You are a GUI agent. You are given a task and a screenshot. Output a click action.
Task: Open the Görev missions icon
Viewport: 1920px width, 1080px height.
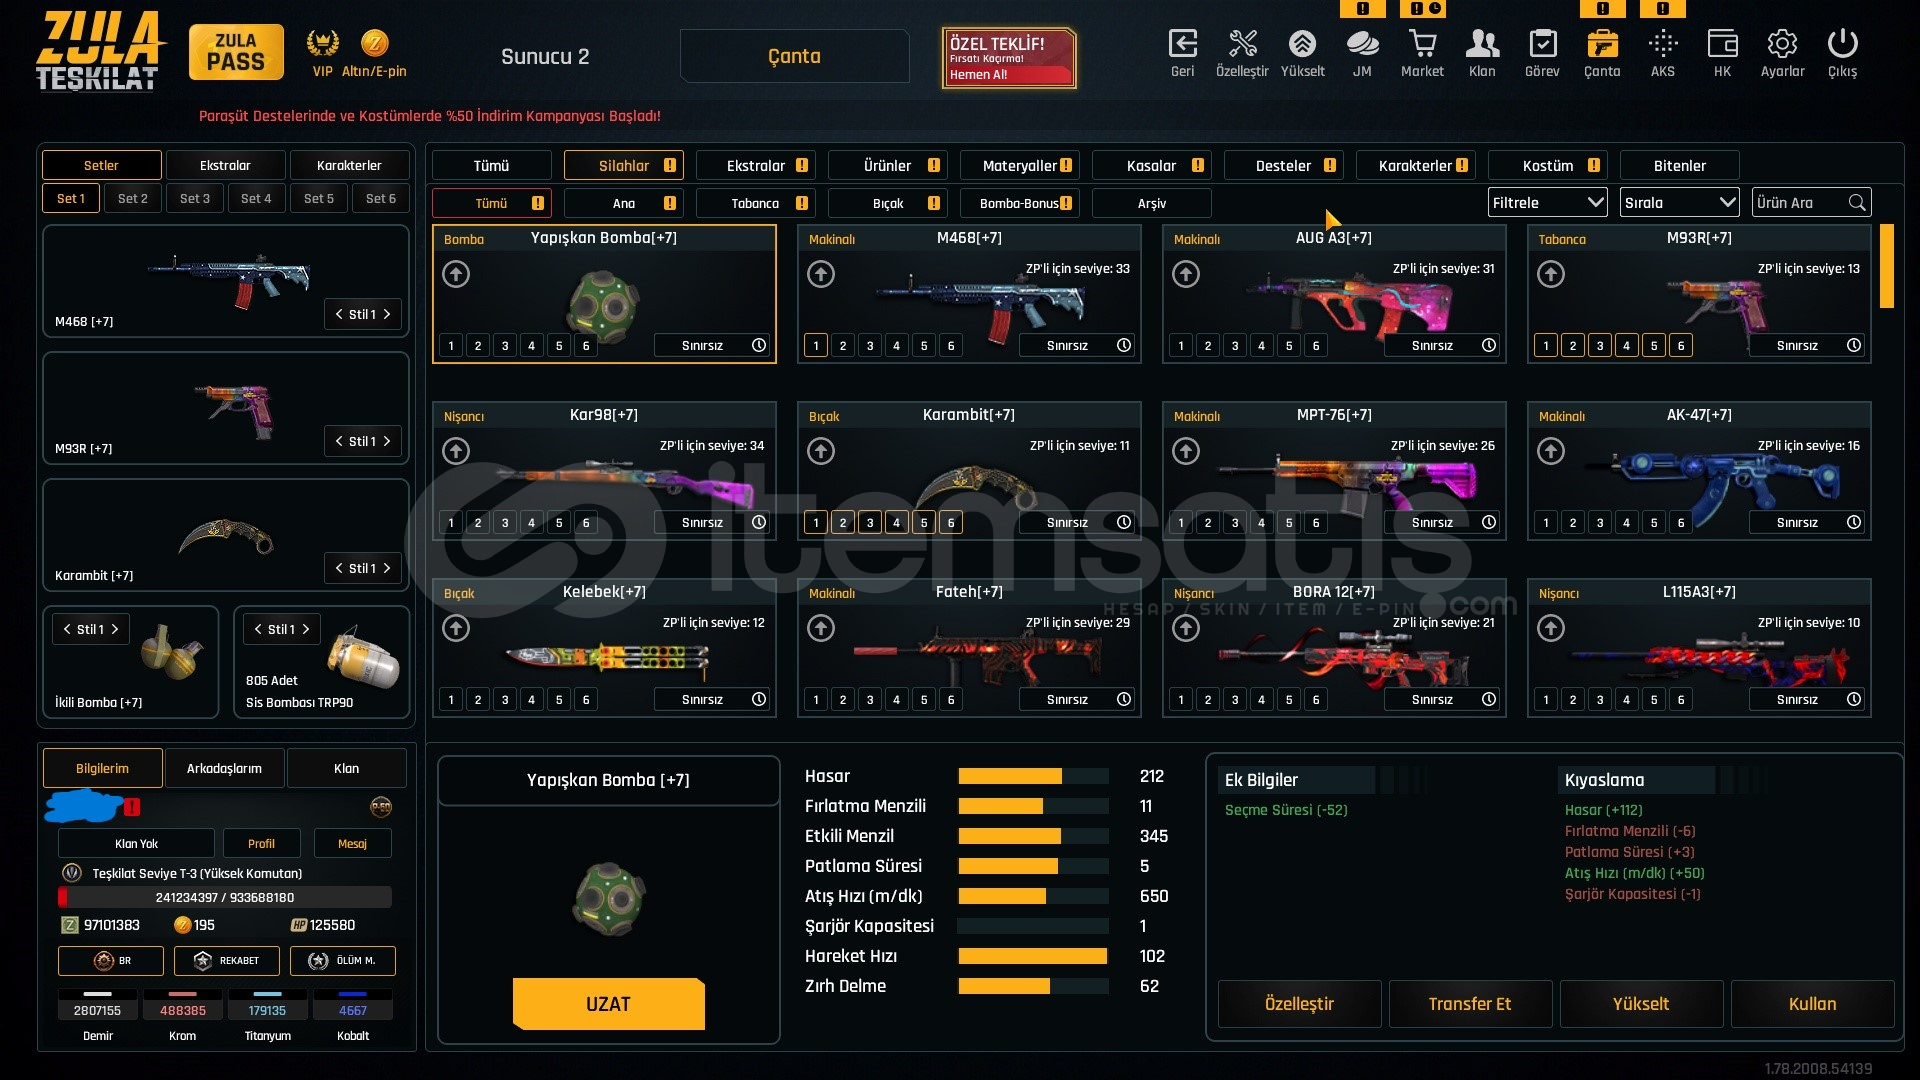[1542, 44]
